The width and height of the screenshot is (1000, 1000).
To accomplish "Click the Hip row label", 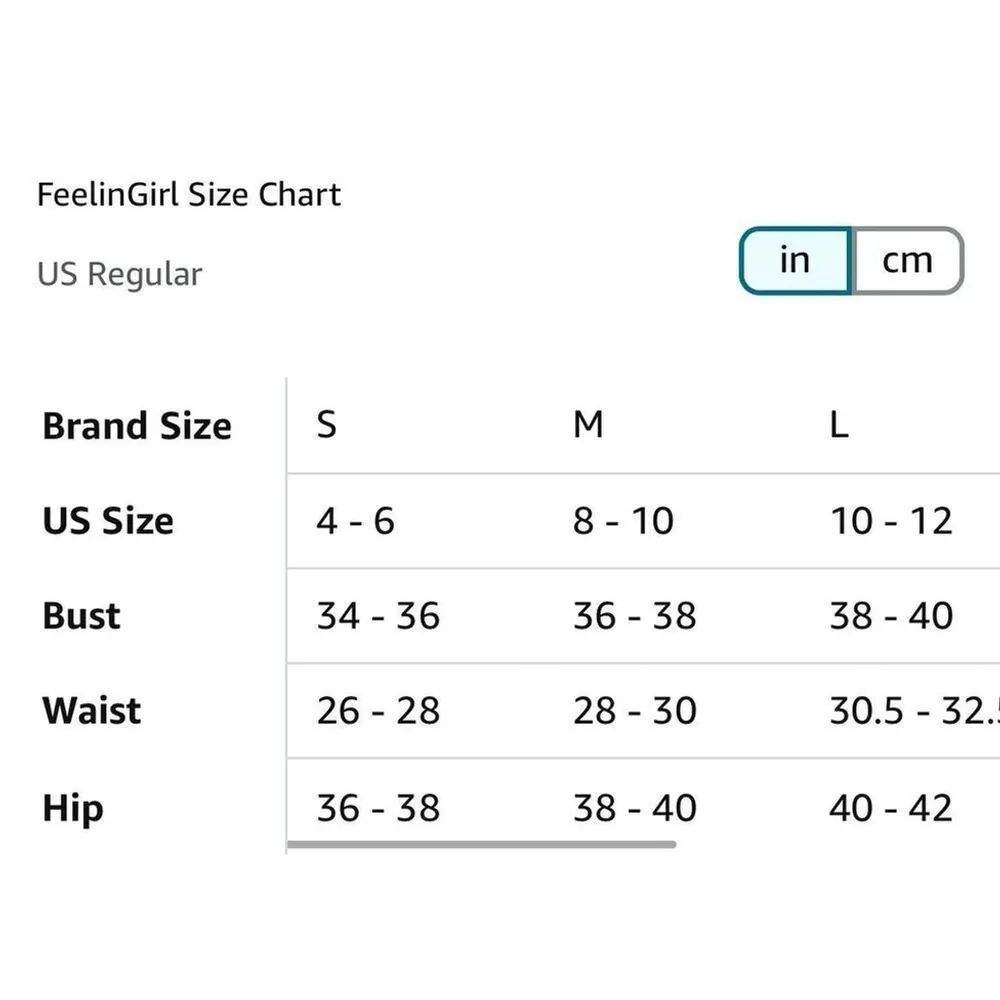I will coord(70,808).
